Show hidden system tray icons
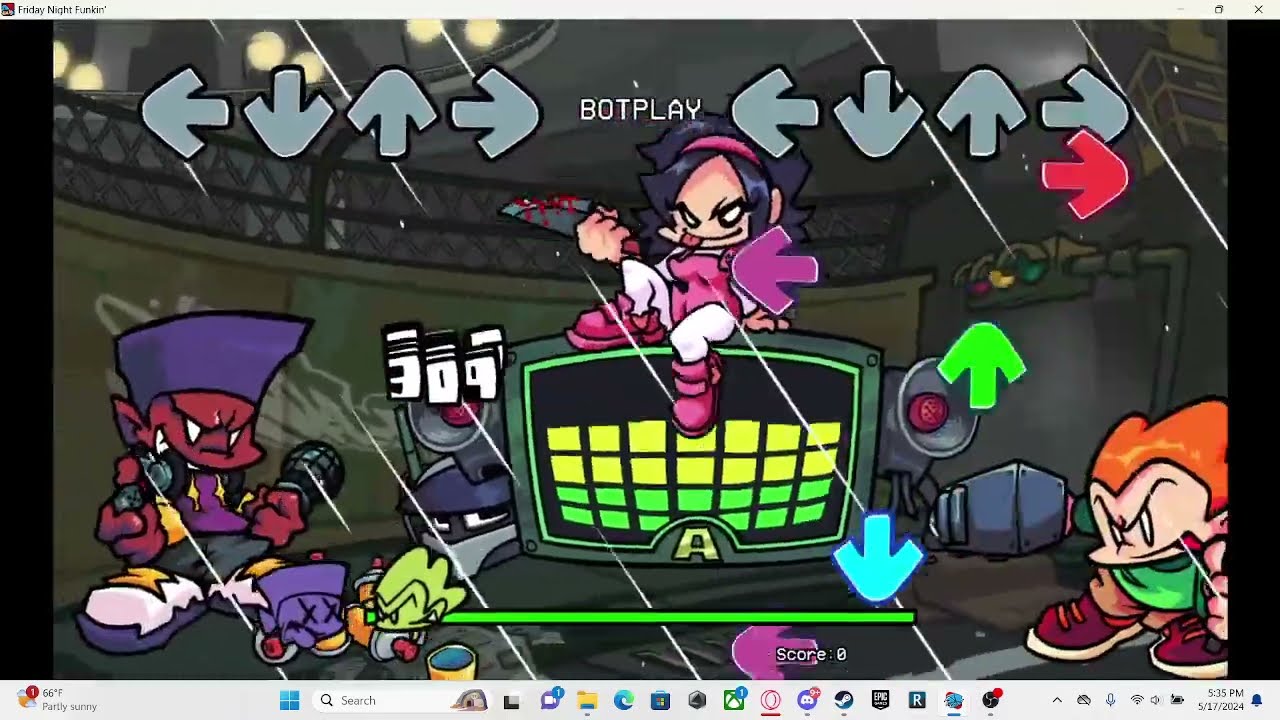The image size is (1280, 720). point(1057,700)
